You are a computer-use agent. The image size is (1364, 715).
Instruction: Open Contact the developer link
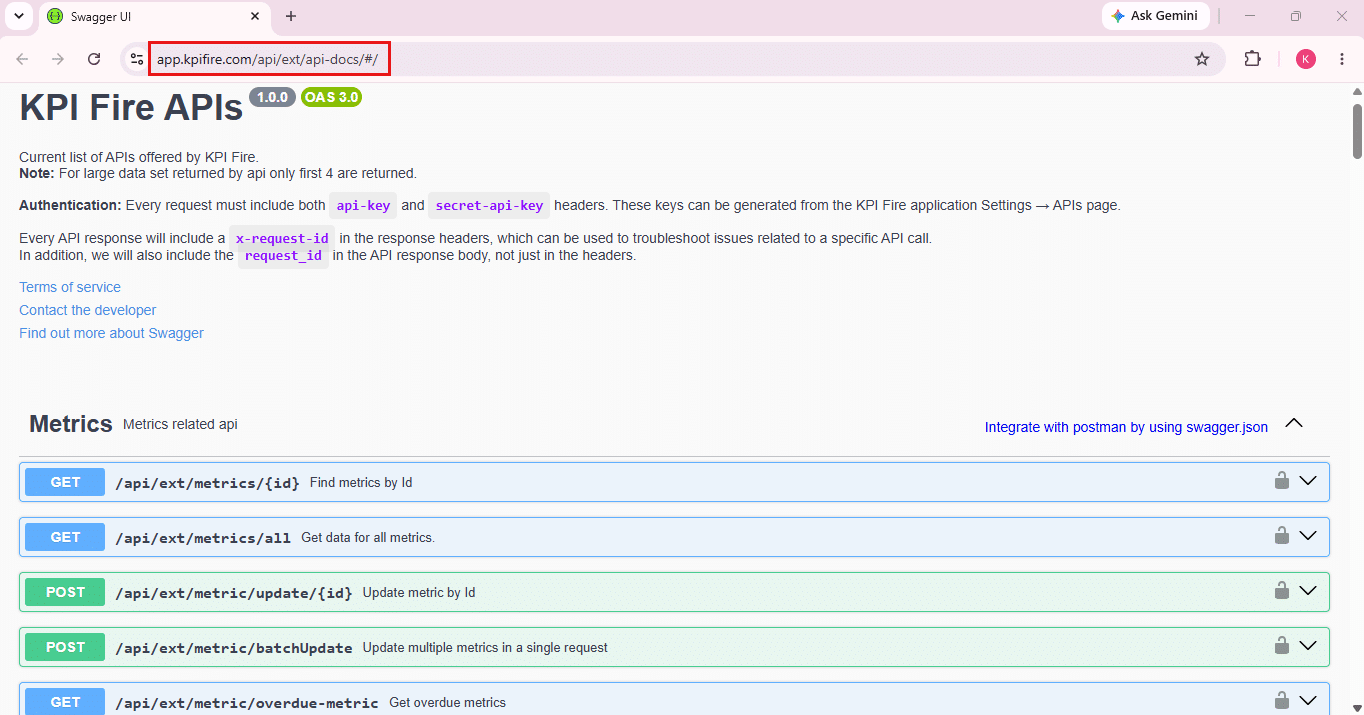tap(88, 310)
